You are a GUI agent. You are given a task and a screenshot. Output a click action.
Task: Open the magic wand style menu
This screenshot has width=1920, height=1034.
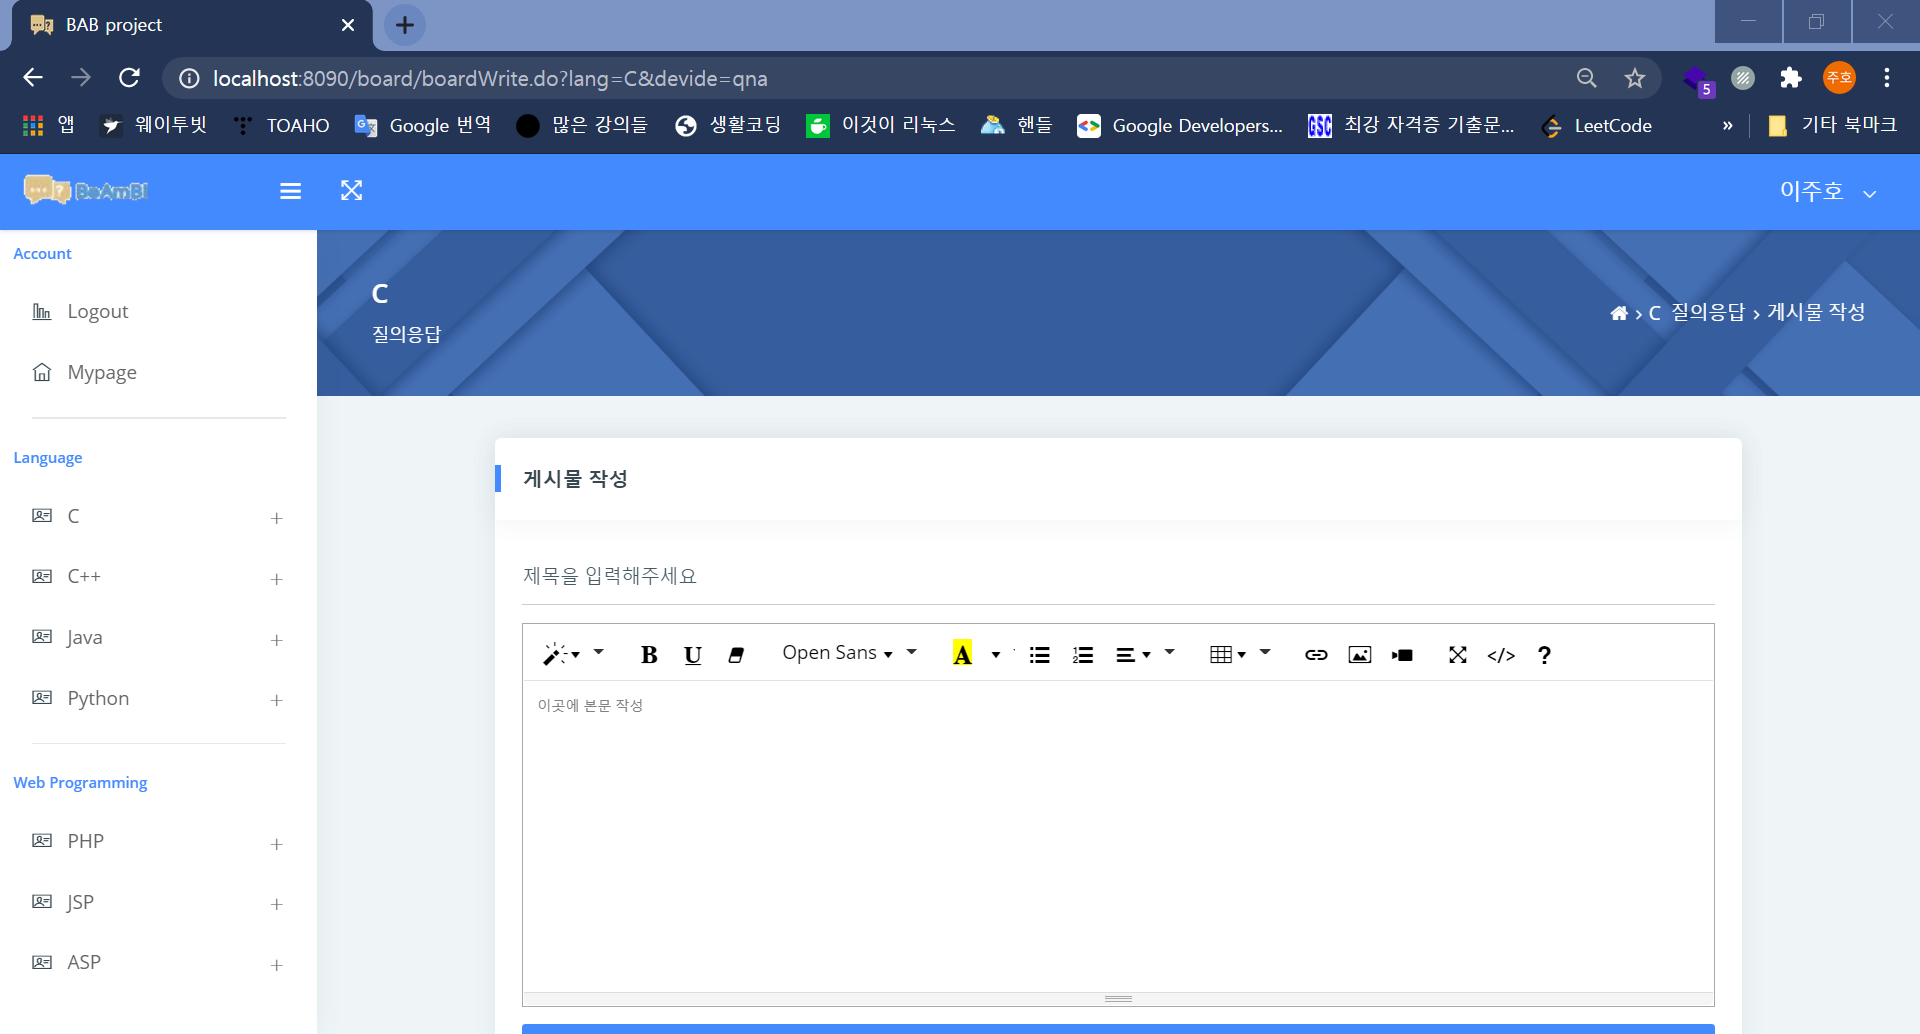(x=561, y=654)
